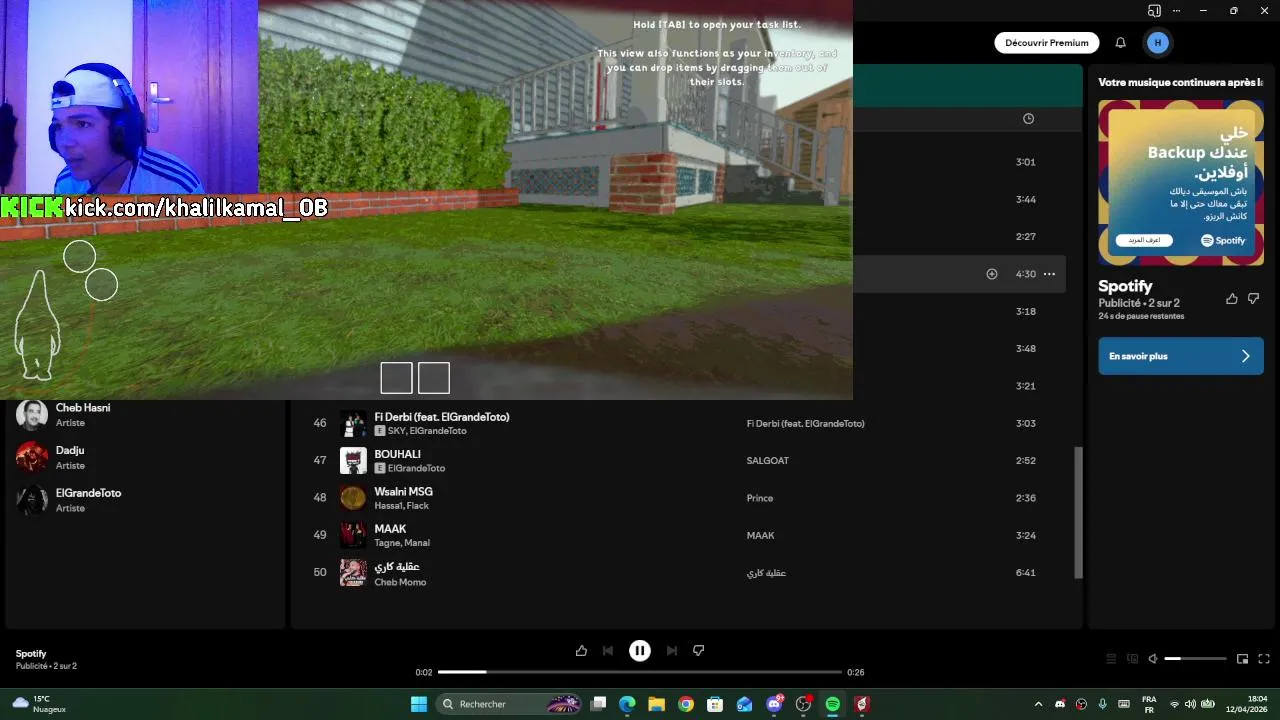Viewport: 1280px width, 720px height.
Task: Open the Mail app from the taskbar
Action: (x=744, y=704)
